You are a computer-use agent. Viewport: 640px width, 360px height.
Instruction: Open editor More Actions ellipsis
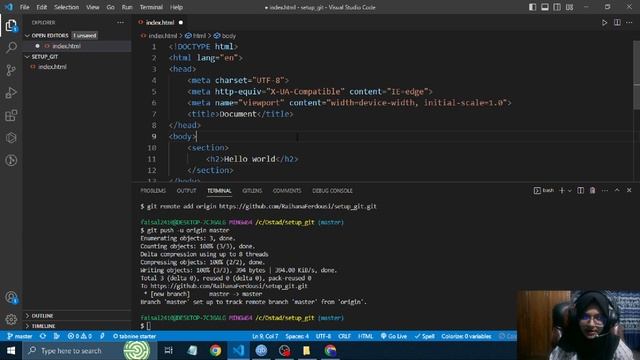629,22
